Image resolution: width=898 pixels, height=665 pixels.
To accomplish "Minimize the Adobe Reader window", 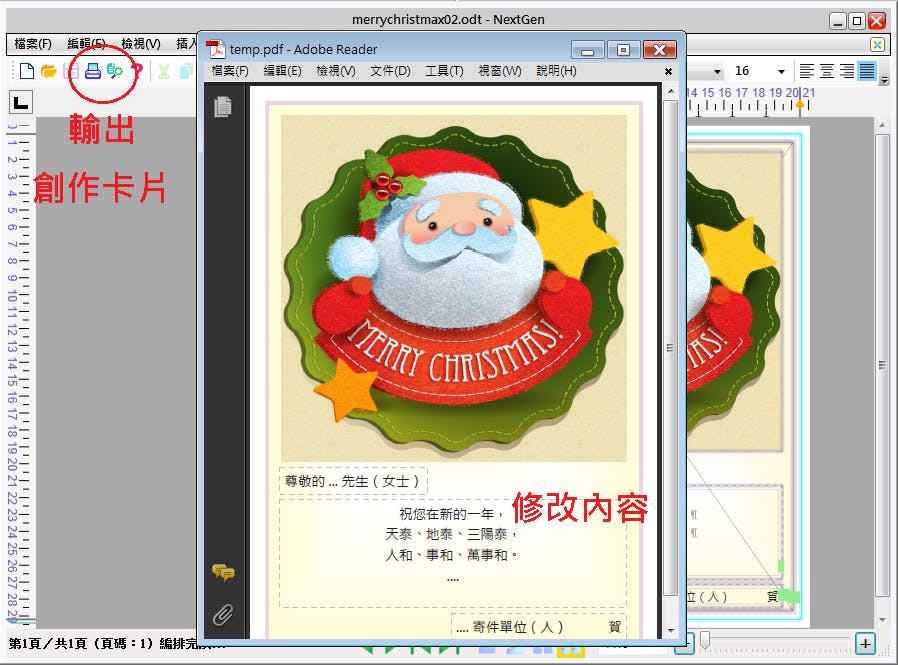I will point(588,50).
